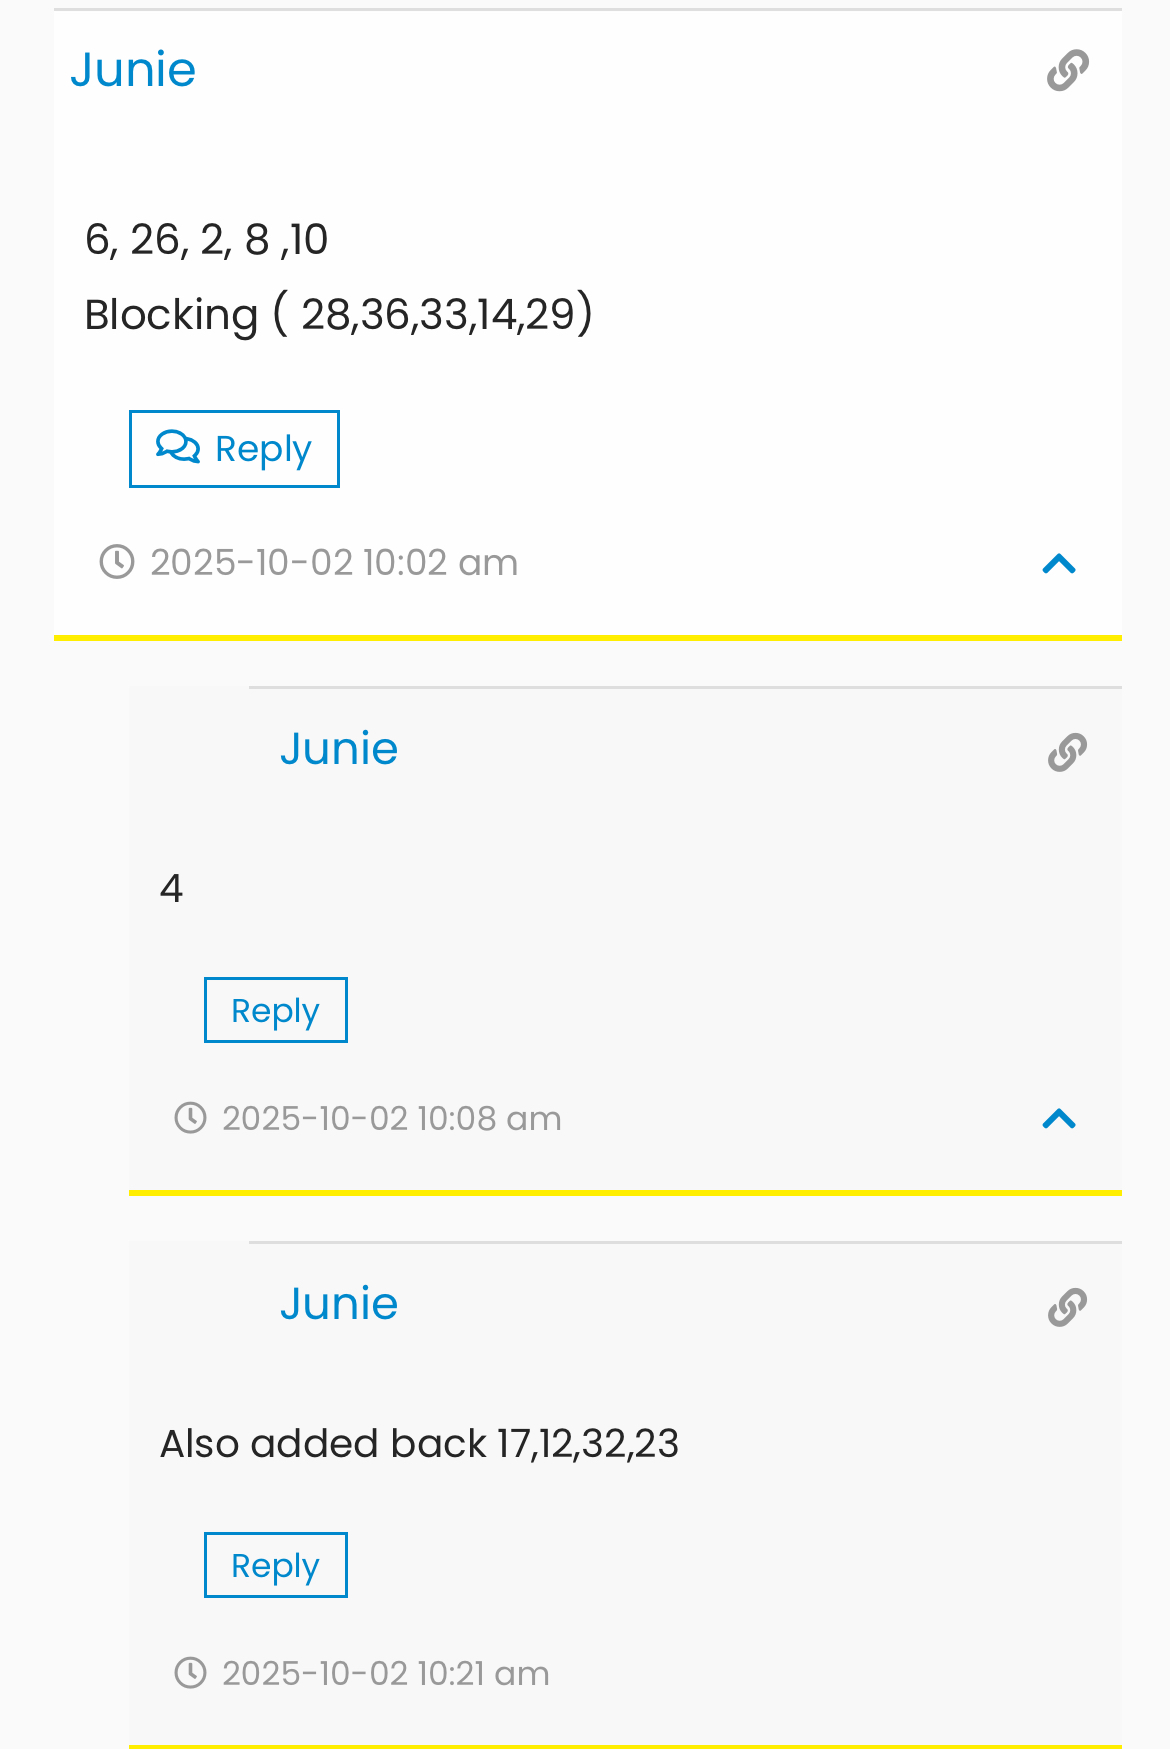Click the 2025-10-02 10:02 am timestamp
The width and height of the screenshot is (1170, 1749).
[334, 562]
